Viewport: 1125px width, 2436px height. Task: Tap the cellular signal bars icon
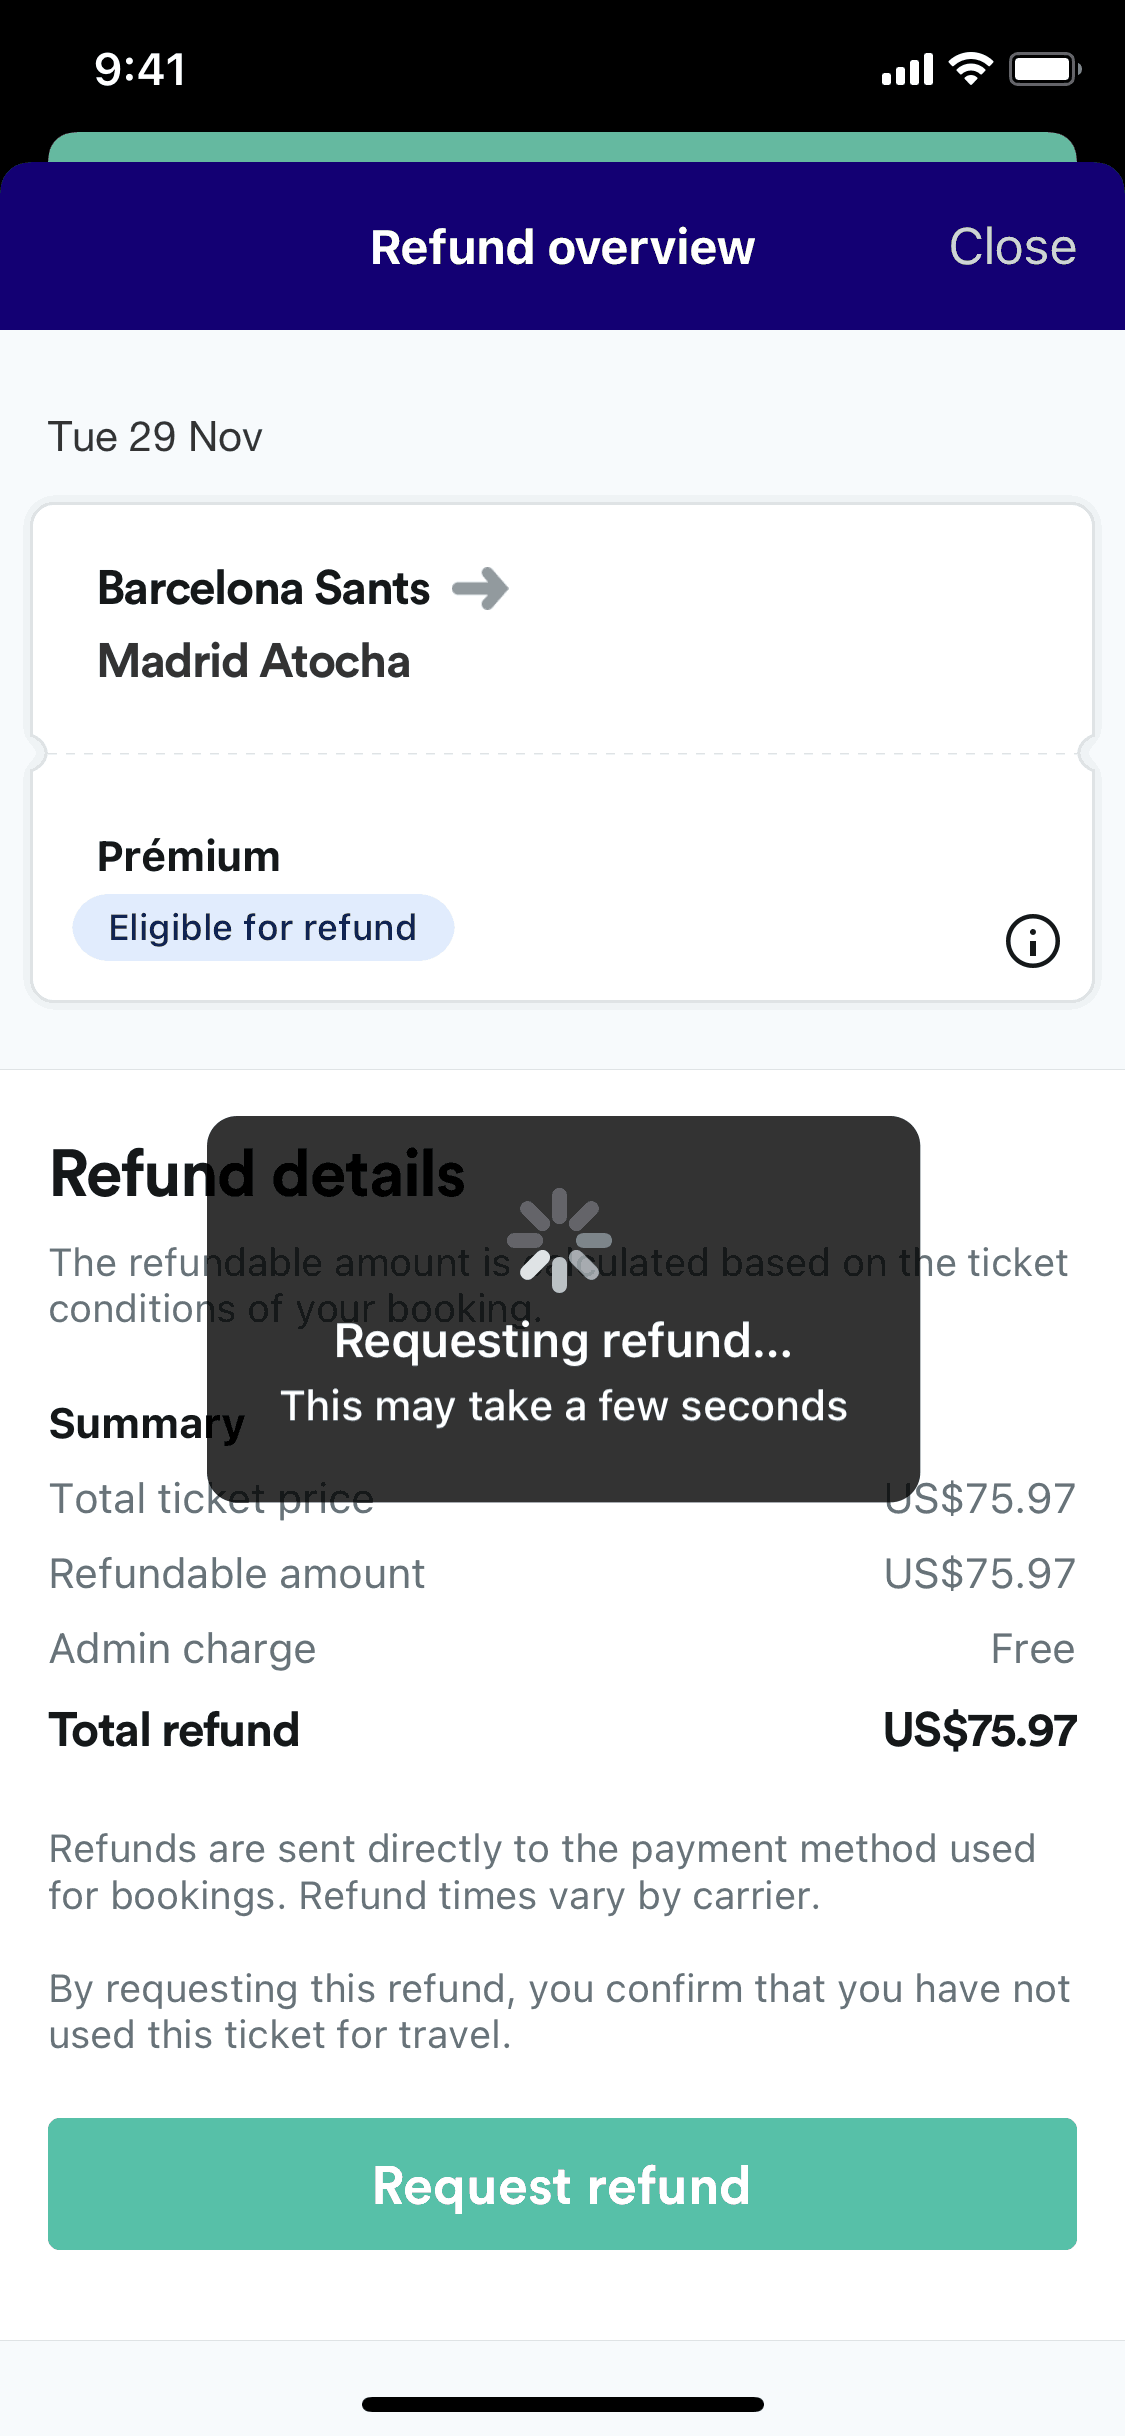click(x=907, y=70)
